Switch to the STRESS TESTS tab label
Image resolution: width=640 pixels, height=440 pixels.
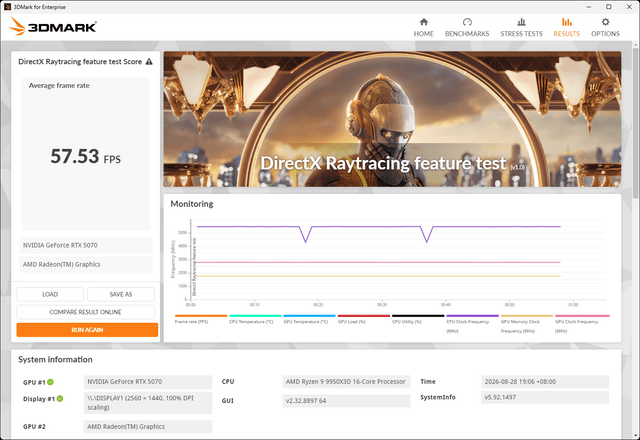coord(521,34)
